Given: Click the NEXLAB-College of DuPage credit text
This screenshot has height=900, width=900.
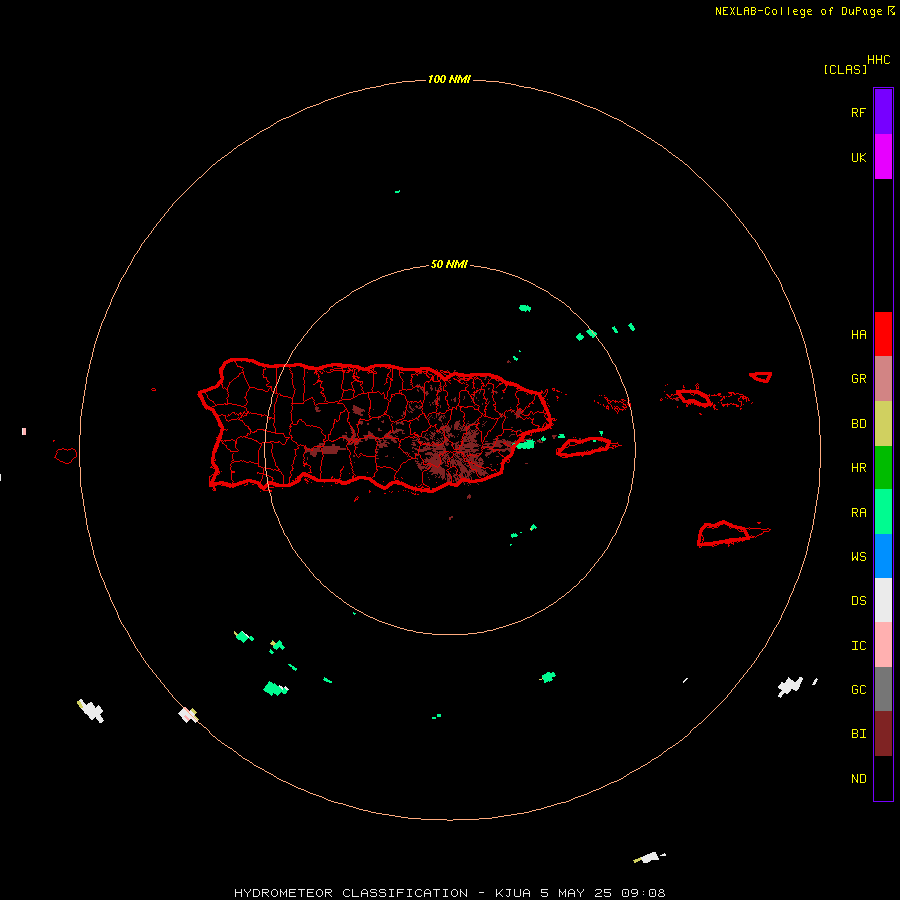Looking at the screenshot, I should pos(798,11).
